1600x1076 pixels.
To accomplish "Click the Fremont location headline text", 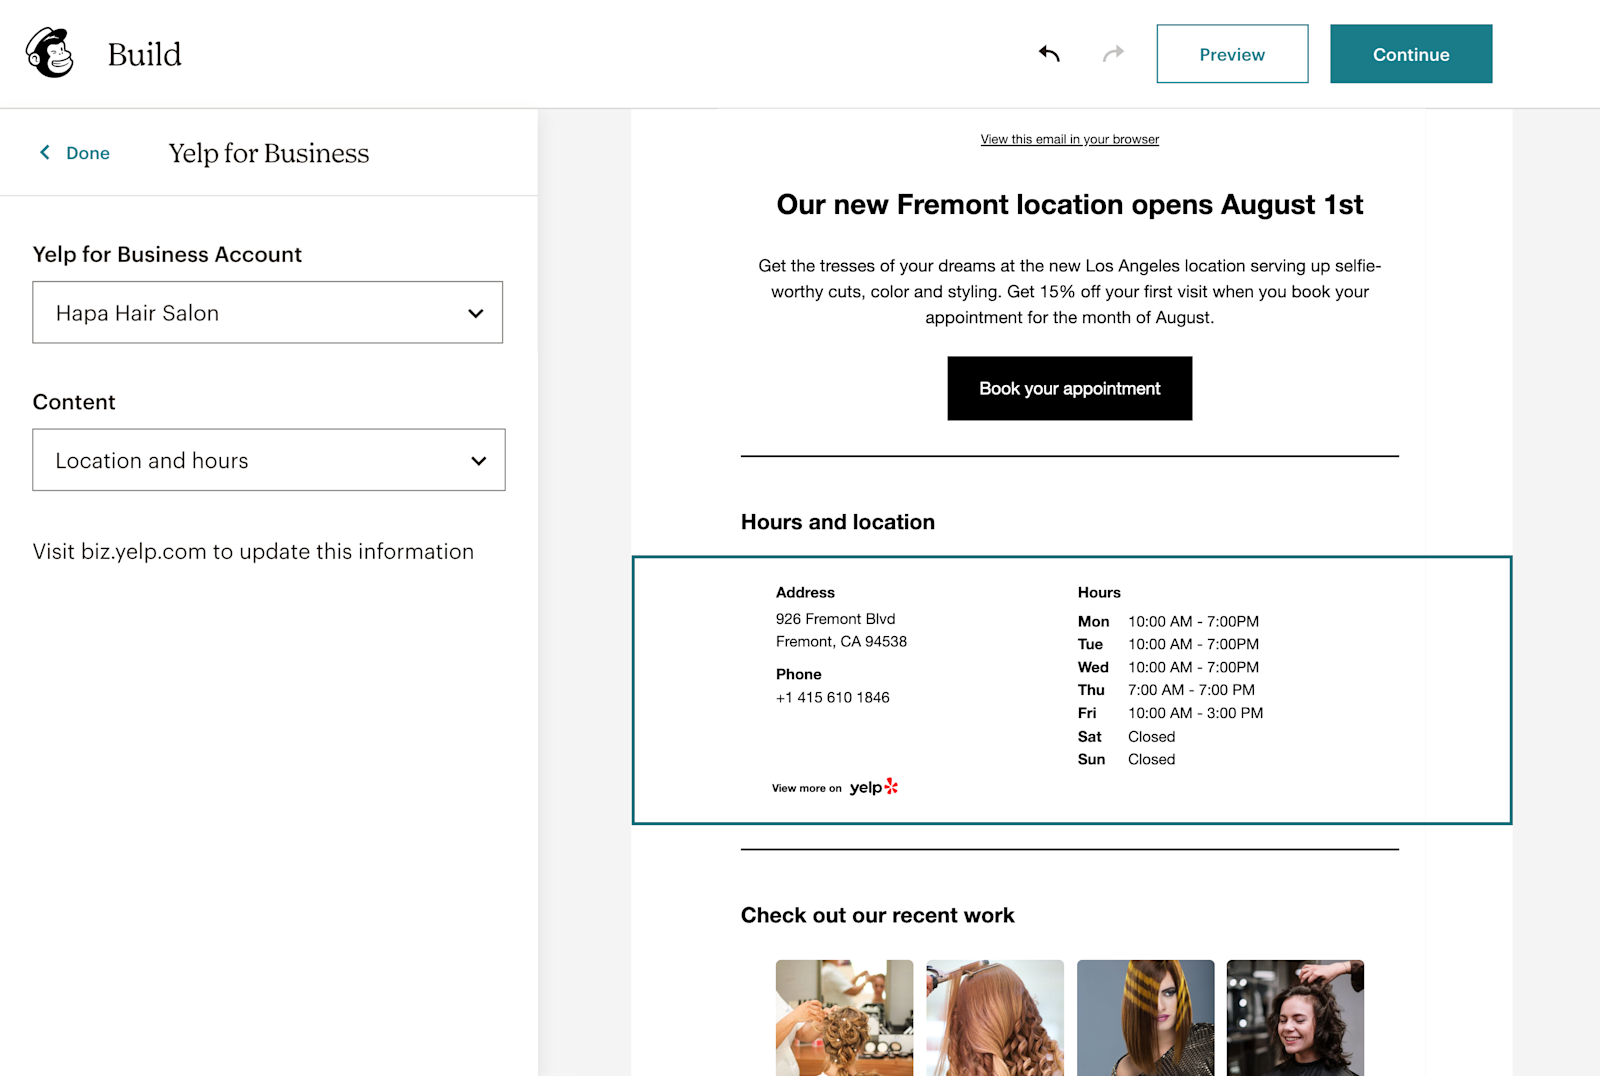I will pyautogui.click(x=1069, y=205).
